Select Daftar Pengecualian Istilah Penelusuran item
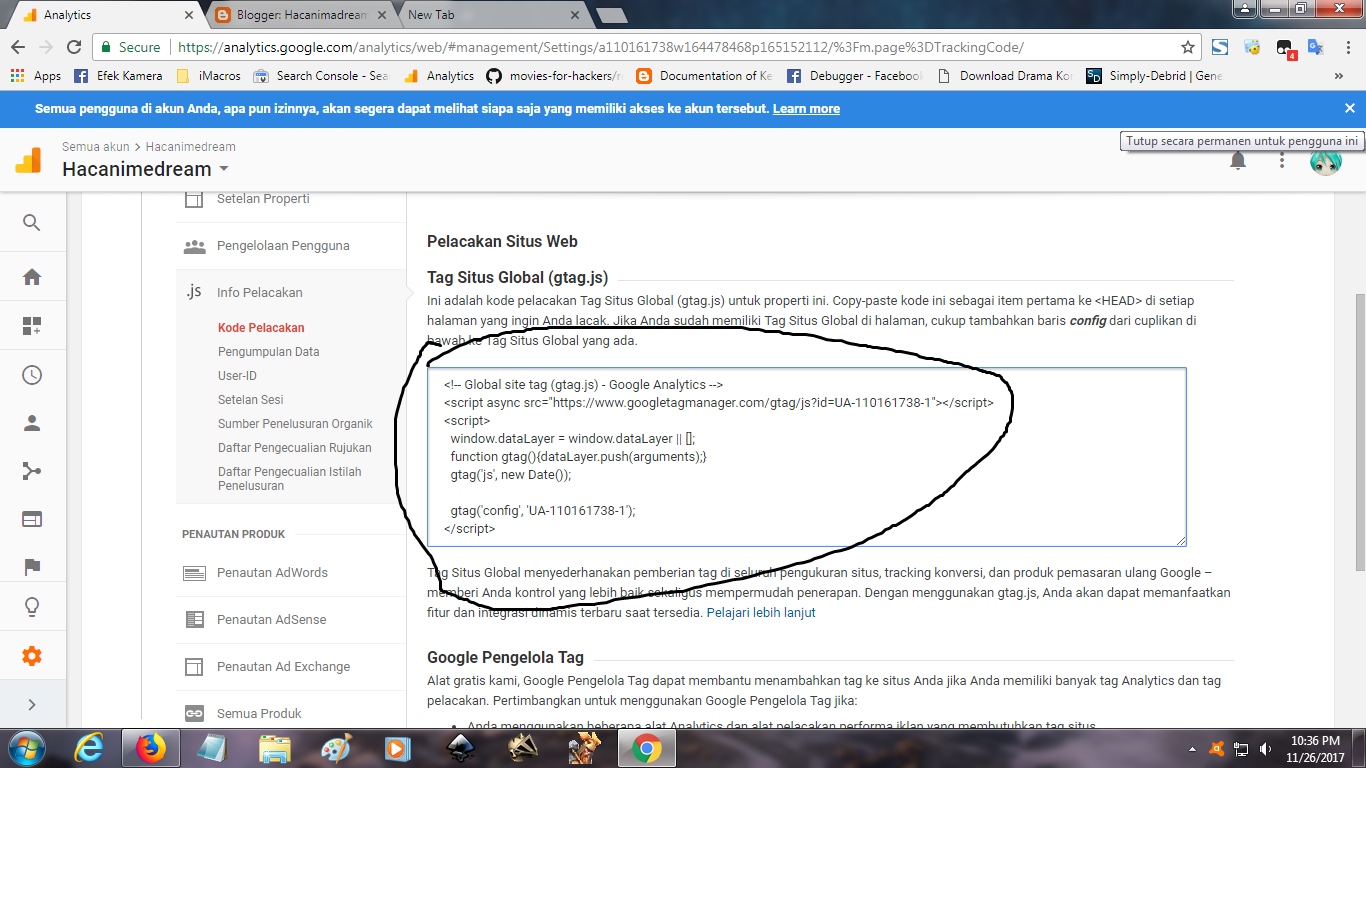This screenshot has height=900, width=1366. click(290, 479)
